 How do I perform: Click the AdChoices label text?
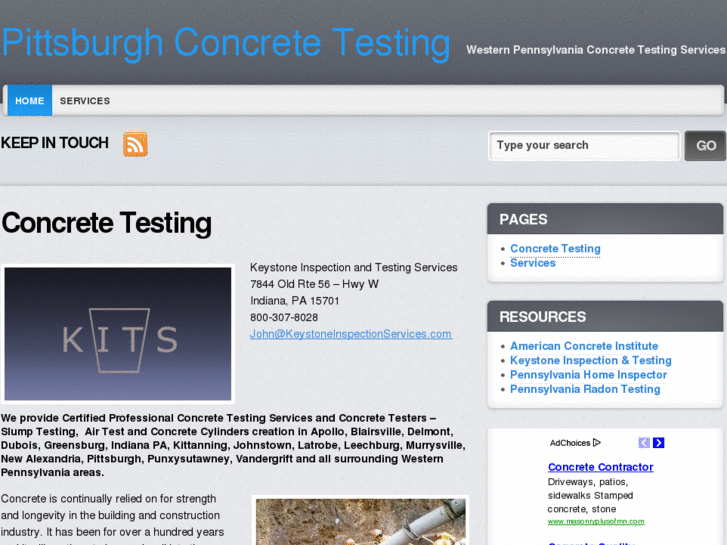coord(570,443)
